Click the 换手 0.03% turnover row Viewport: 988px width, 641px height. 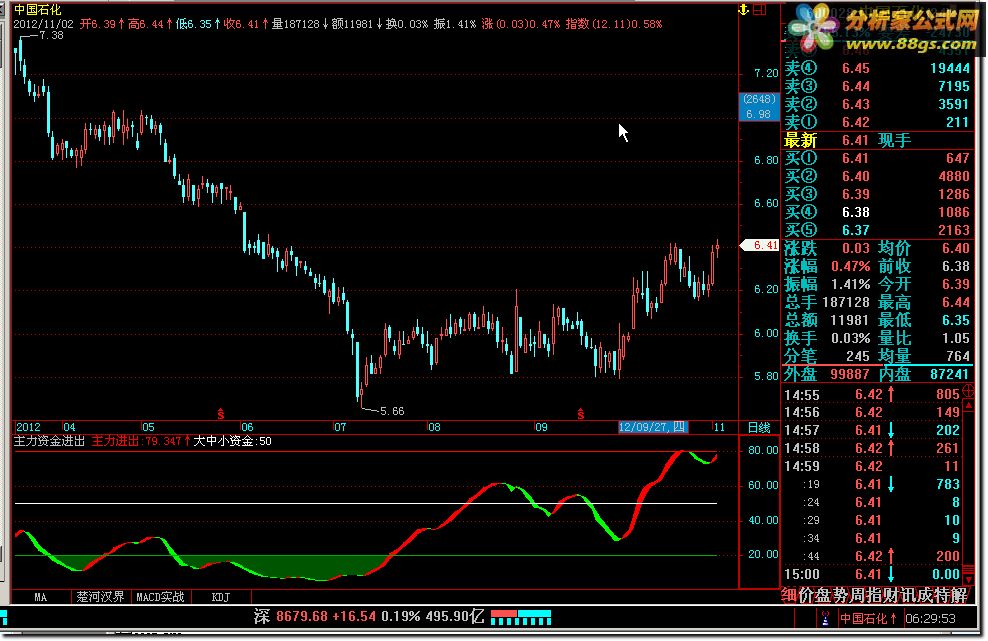(827, 338)
